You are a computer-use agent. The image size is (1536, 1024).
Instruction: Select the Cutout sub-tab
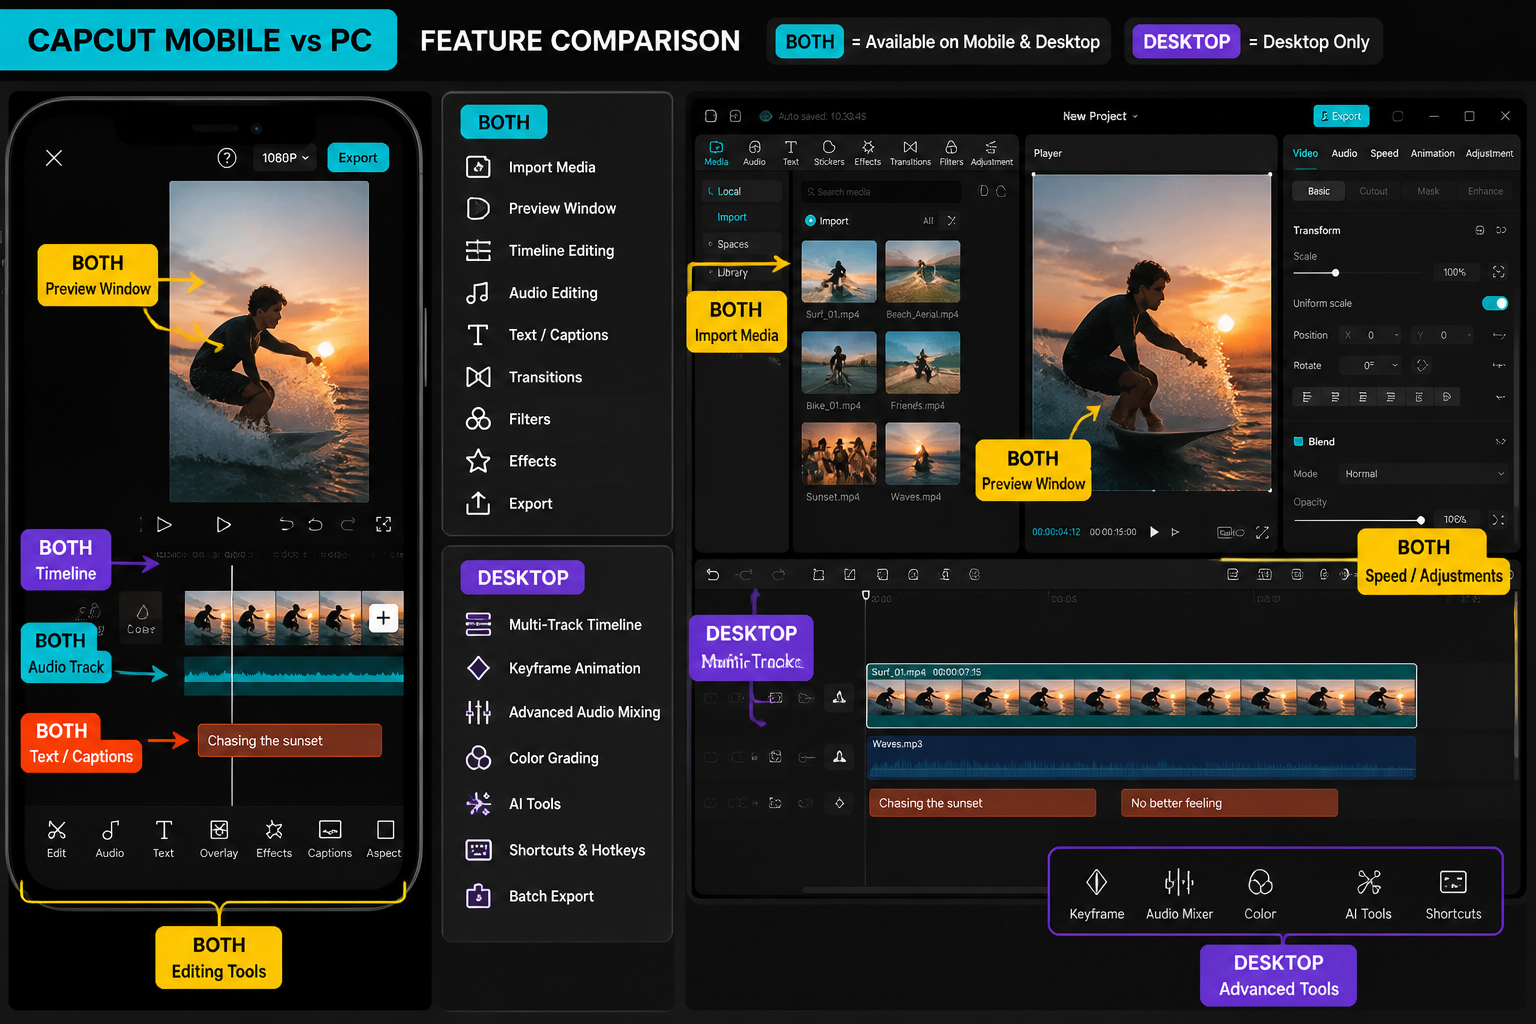pos(1373,191)
